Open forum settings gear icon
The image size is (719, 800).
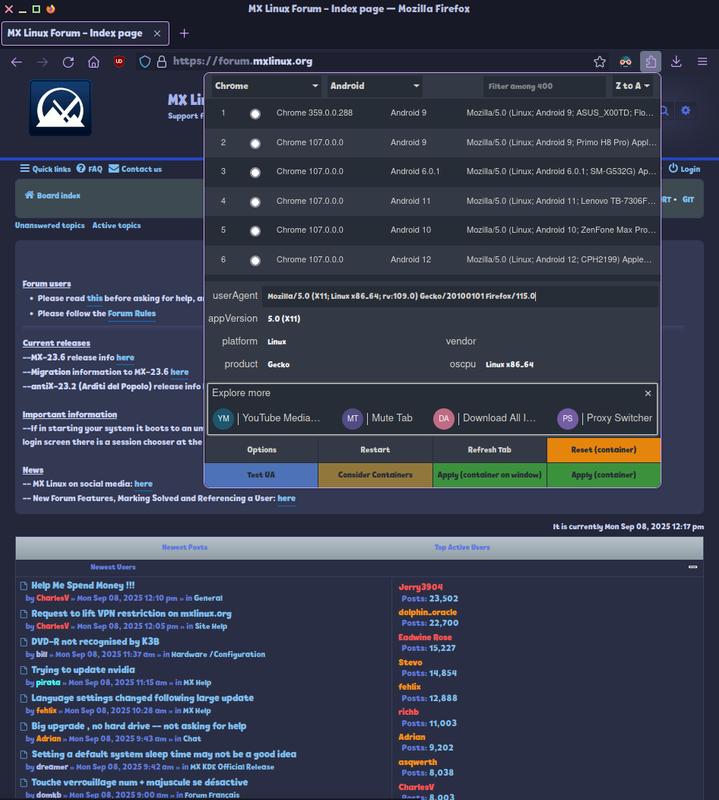click(685, 110)
